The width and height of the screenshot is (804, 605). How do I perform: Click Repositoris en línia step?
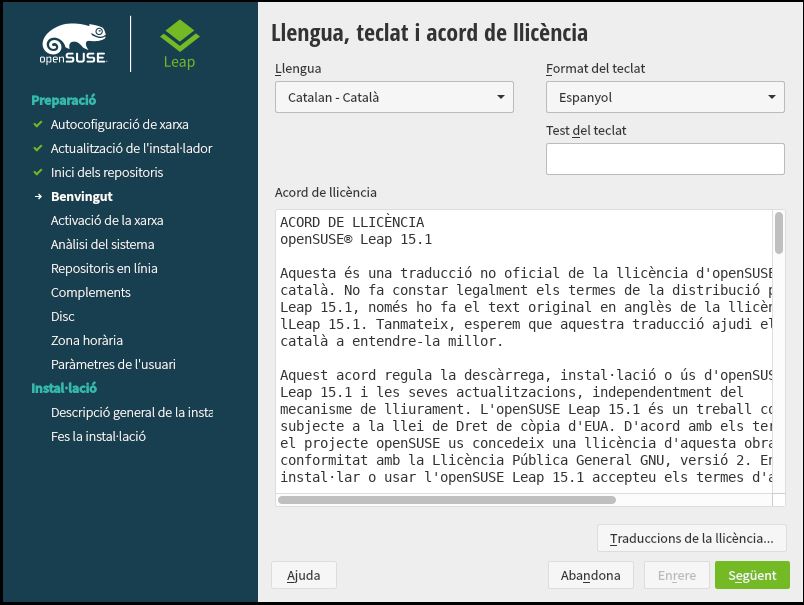pyautogui.click(x=104, y=269)
